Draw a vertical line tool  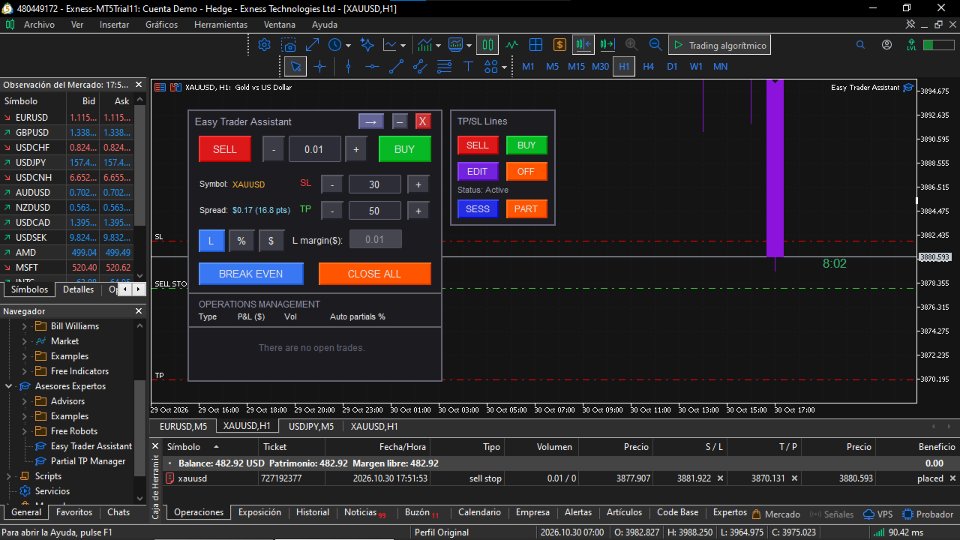tap(348, 67)
